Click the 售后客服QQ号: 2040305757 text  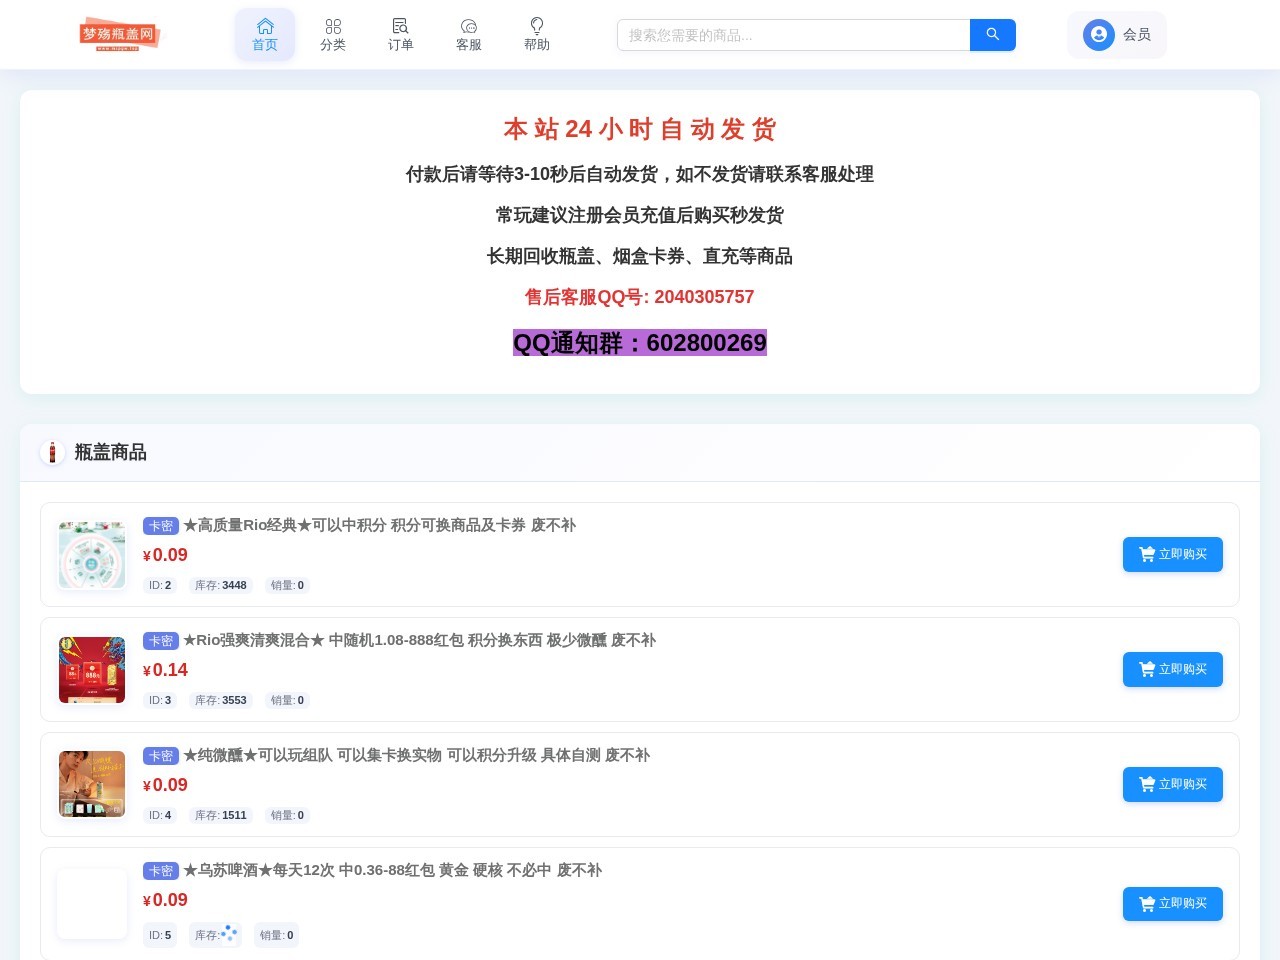pos(640,297)
